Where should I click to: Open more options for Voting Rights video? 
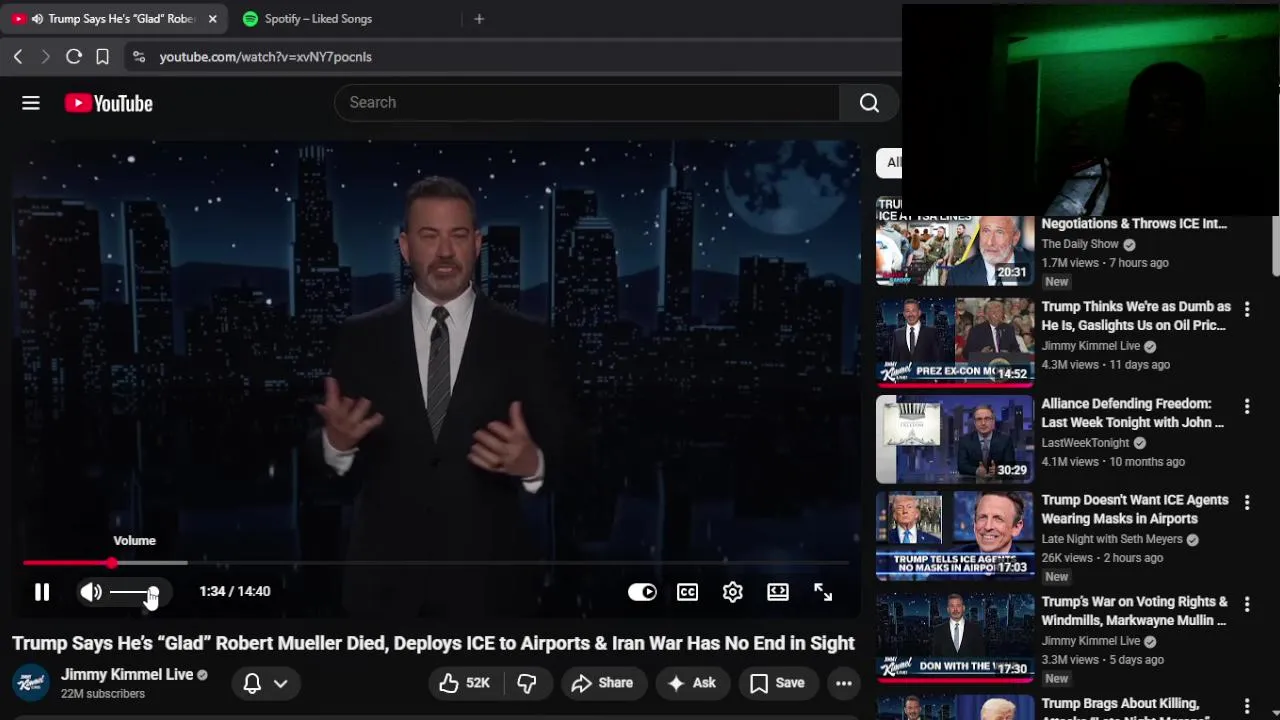coord(1247,604)
